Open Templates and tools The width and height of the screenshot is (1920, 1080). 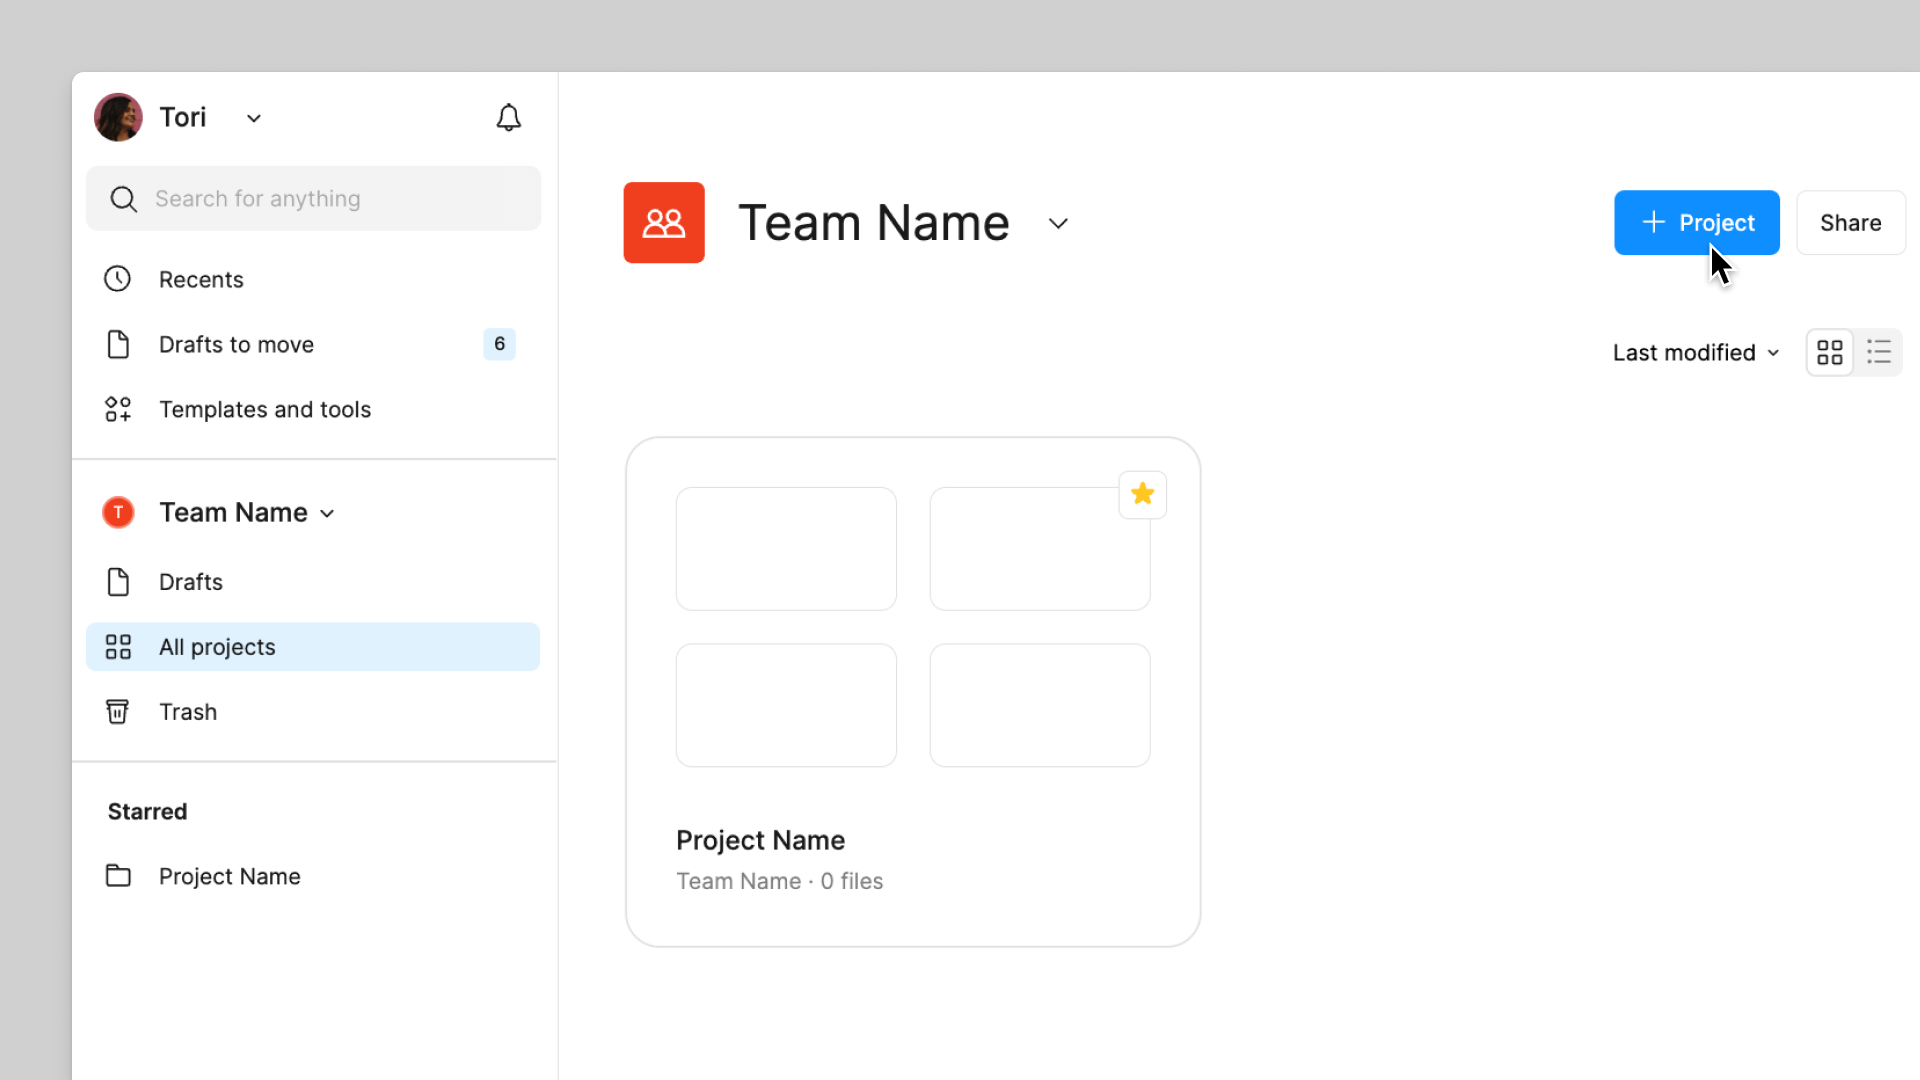click(x=264, y=409)
